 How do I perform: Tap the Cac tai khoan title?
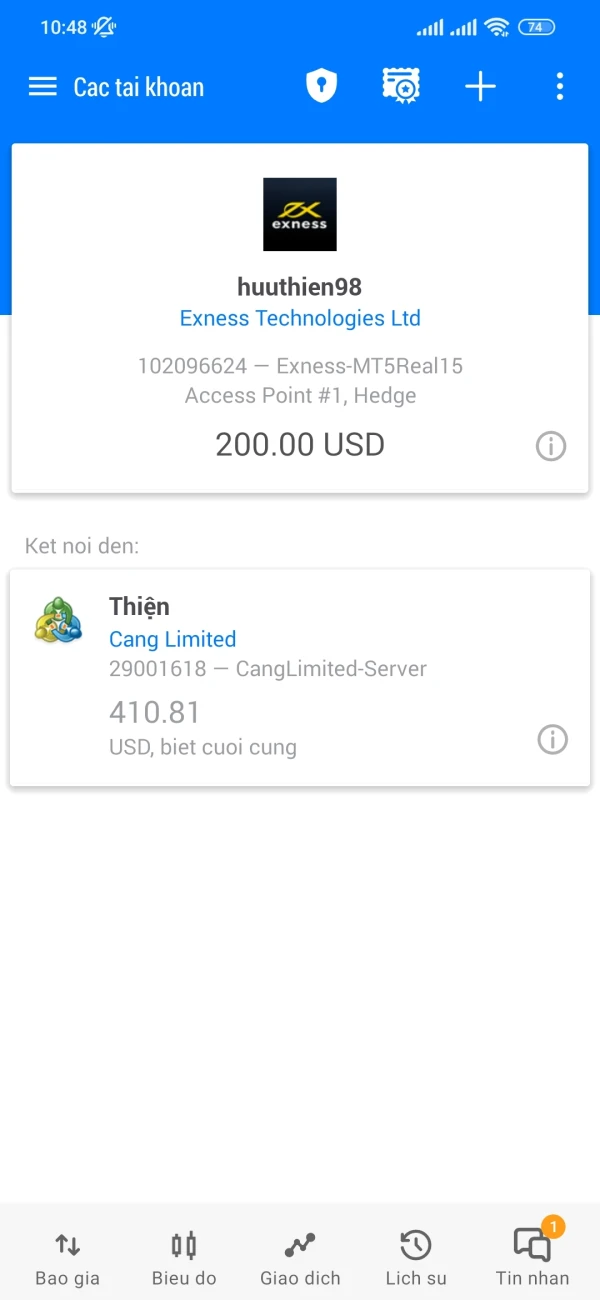tap(139, 87)
